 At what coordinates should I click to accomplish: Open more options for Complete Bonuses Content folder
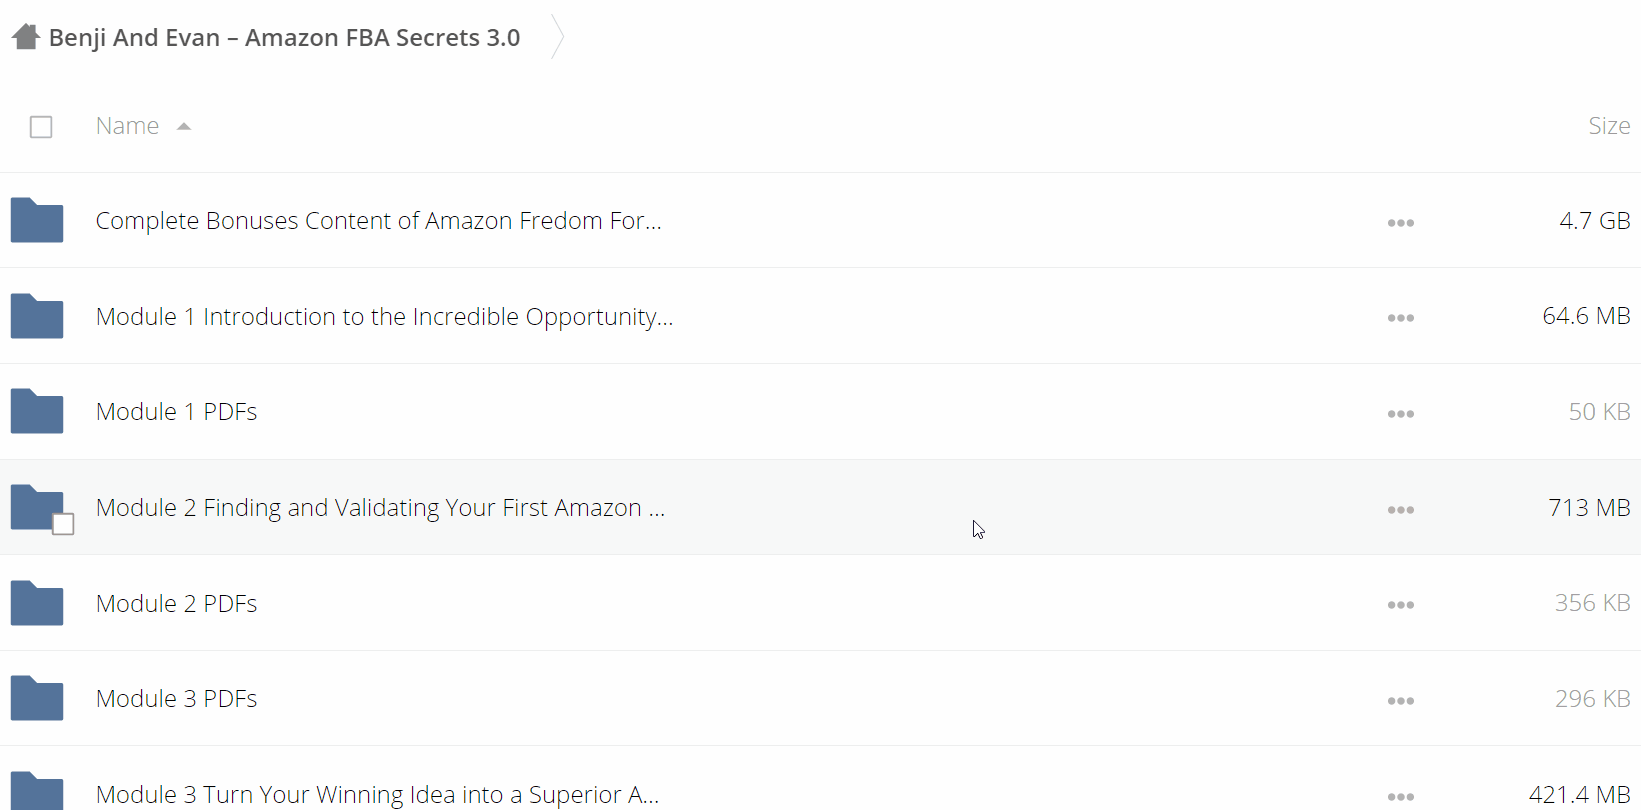tap(1400, 222)
